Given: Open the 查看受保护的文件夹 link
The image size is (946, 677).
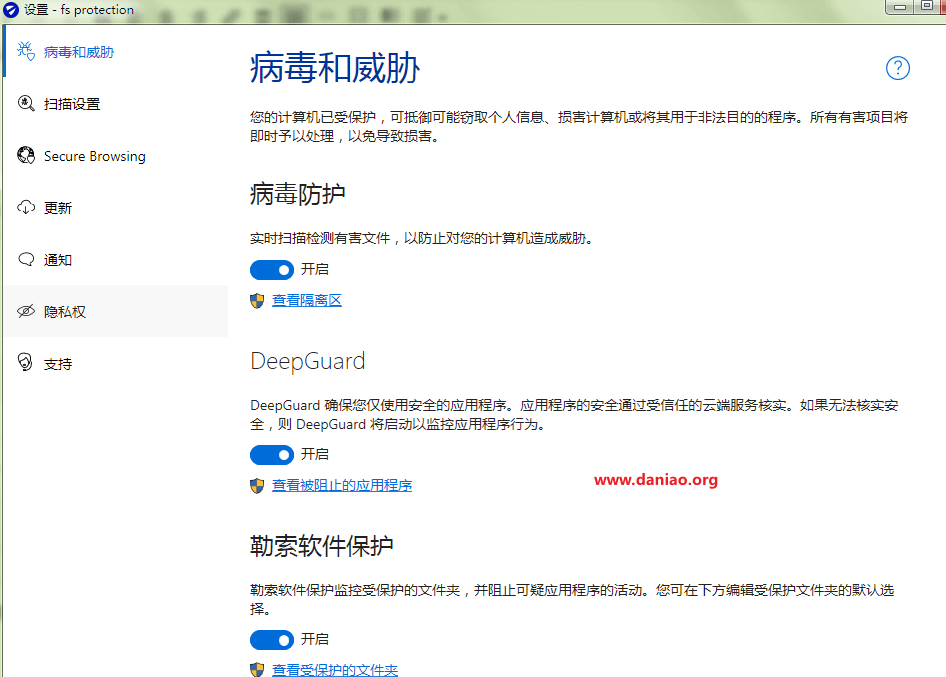Looking at the screenshot, I should click(x=335, y=670).
